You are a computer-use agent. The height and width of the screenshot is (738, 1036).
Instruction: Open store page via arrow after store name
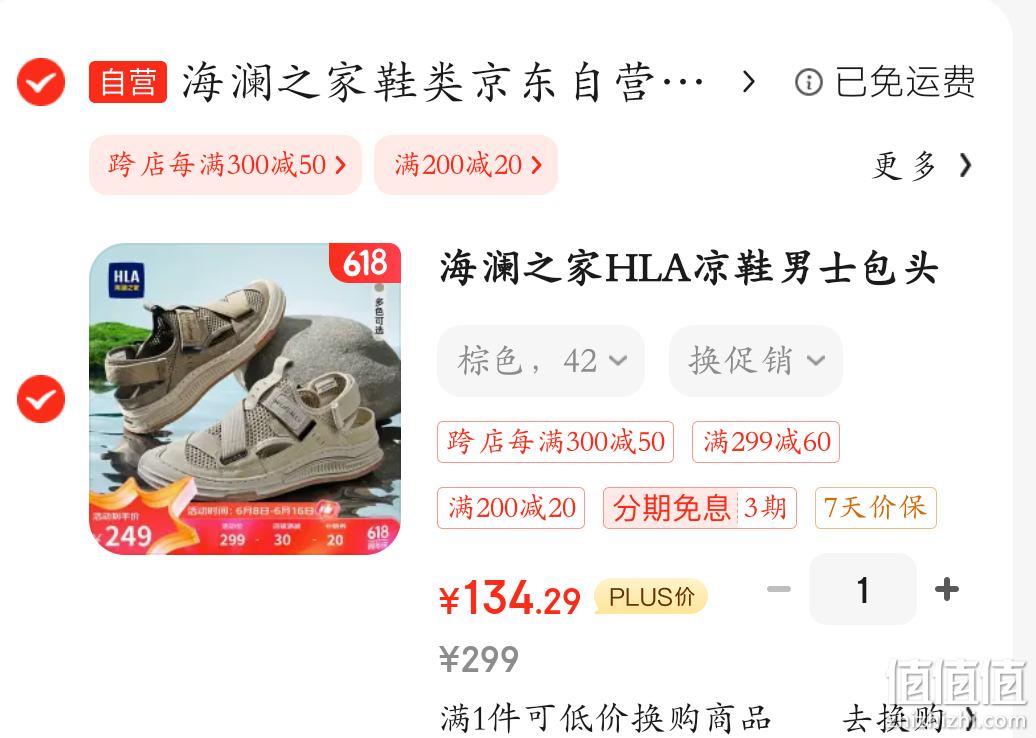(748, 82)
